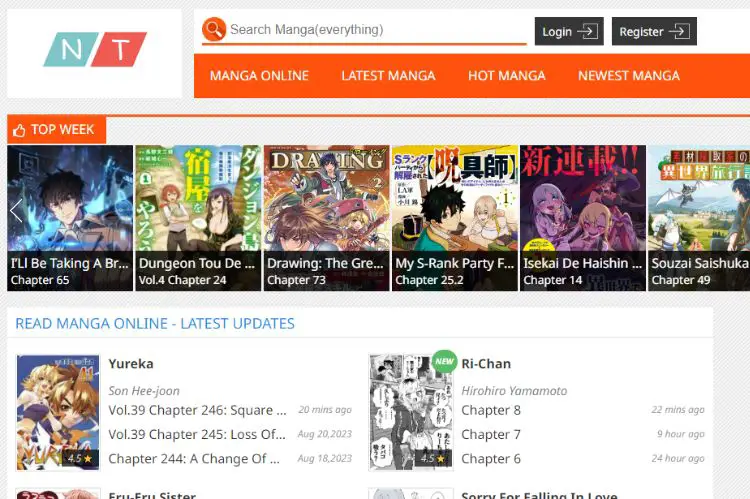Open the Yureka title link
This screenshot has width=750, height=499.
pyautogui.click(x=131, y=364)
